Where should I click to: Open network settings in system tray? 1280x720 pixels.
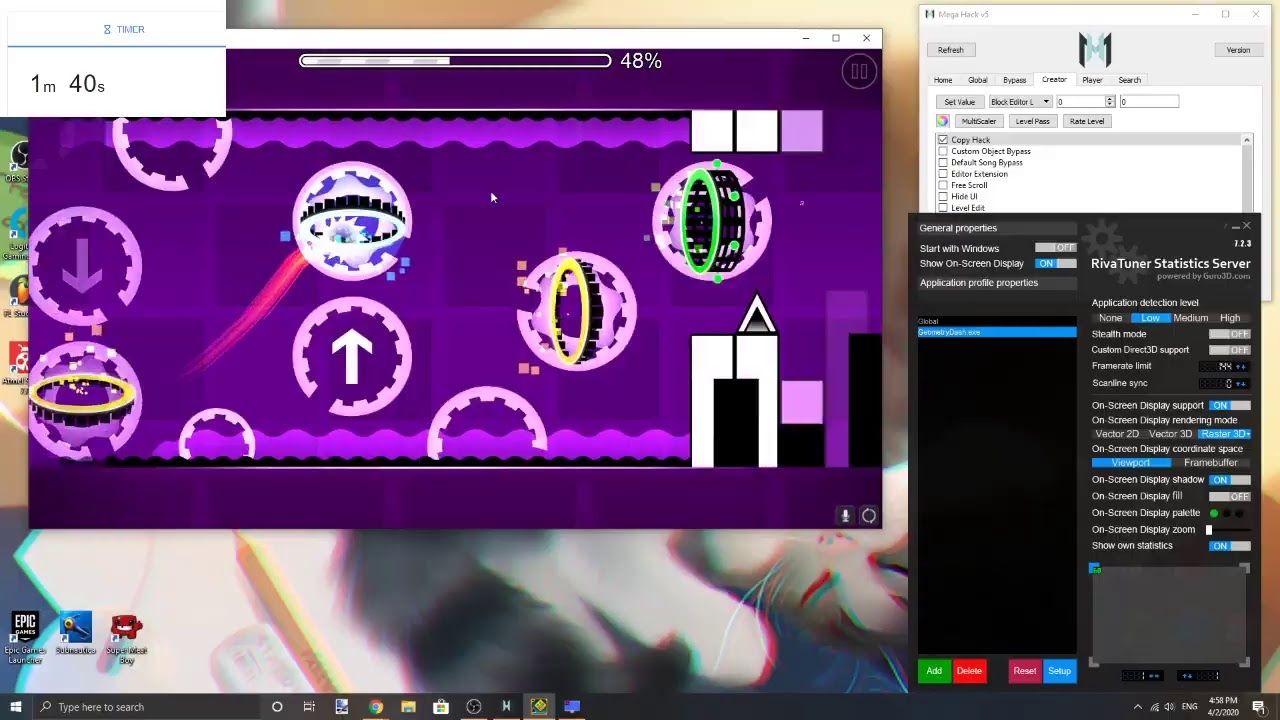pos(1154,707)
